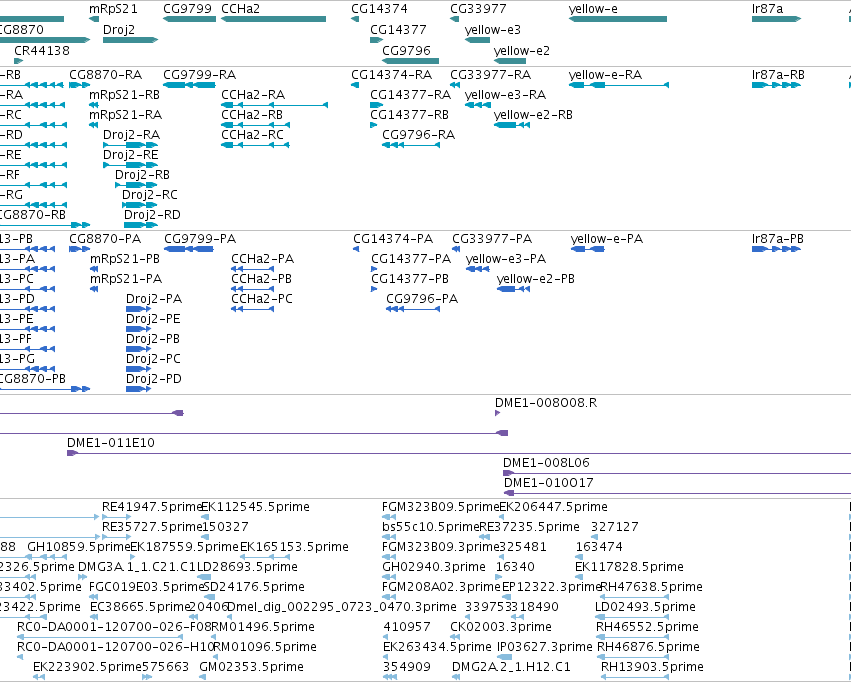Image resolution: width=851 pixels, height=682 pixels.
Task: Click the Droj2-PD protein label
Action: pyautogui.click(x=154, y=378)
